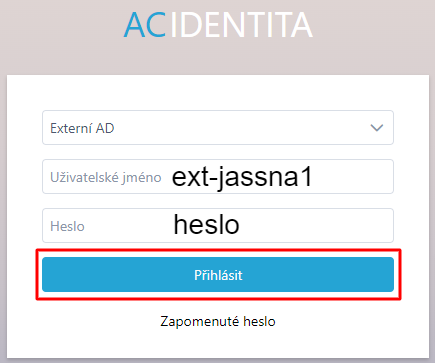Click the Přihlásit label text
This screenshot has height=363, width=435.
coord(218,275)
